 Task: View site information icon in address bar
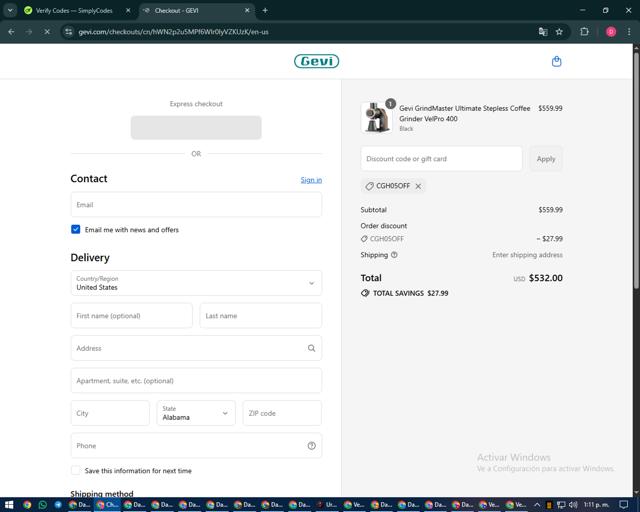coord(69,31)
